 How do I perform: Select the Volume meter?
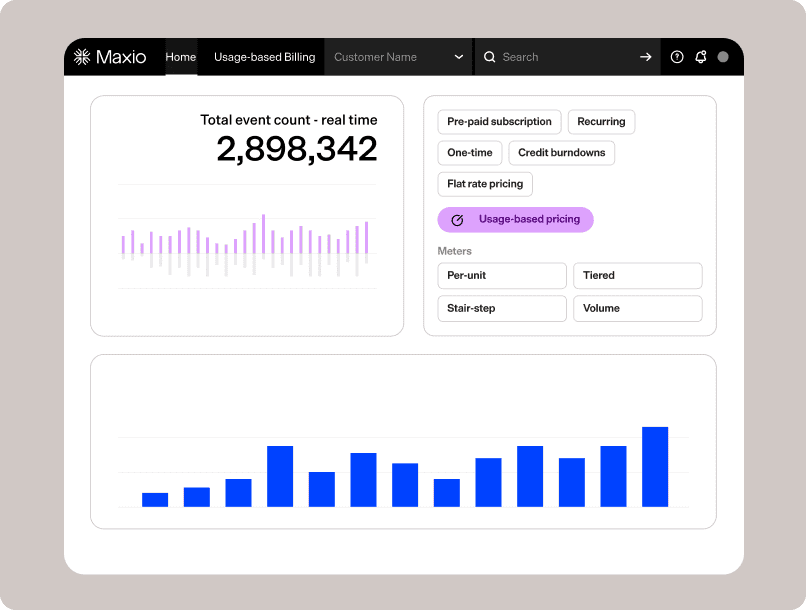(x=637, y=308)
